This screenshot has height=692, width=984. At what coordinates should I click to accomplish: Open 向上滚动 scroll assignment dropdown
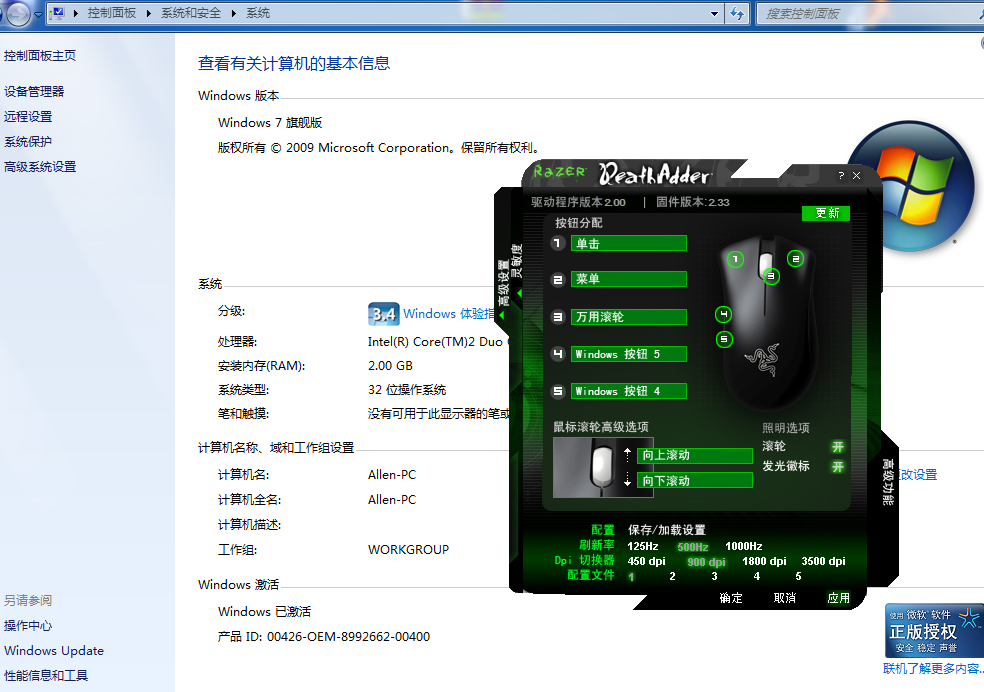point(695,455)
